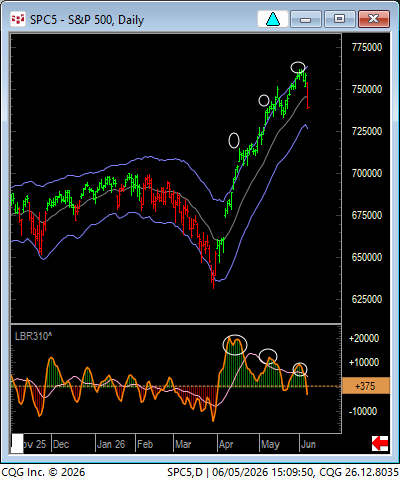Click the 650000 price axis label
This screenshot has width=400, height=480.
pyautogui.click(x=367, y=257)
